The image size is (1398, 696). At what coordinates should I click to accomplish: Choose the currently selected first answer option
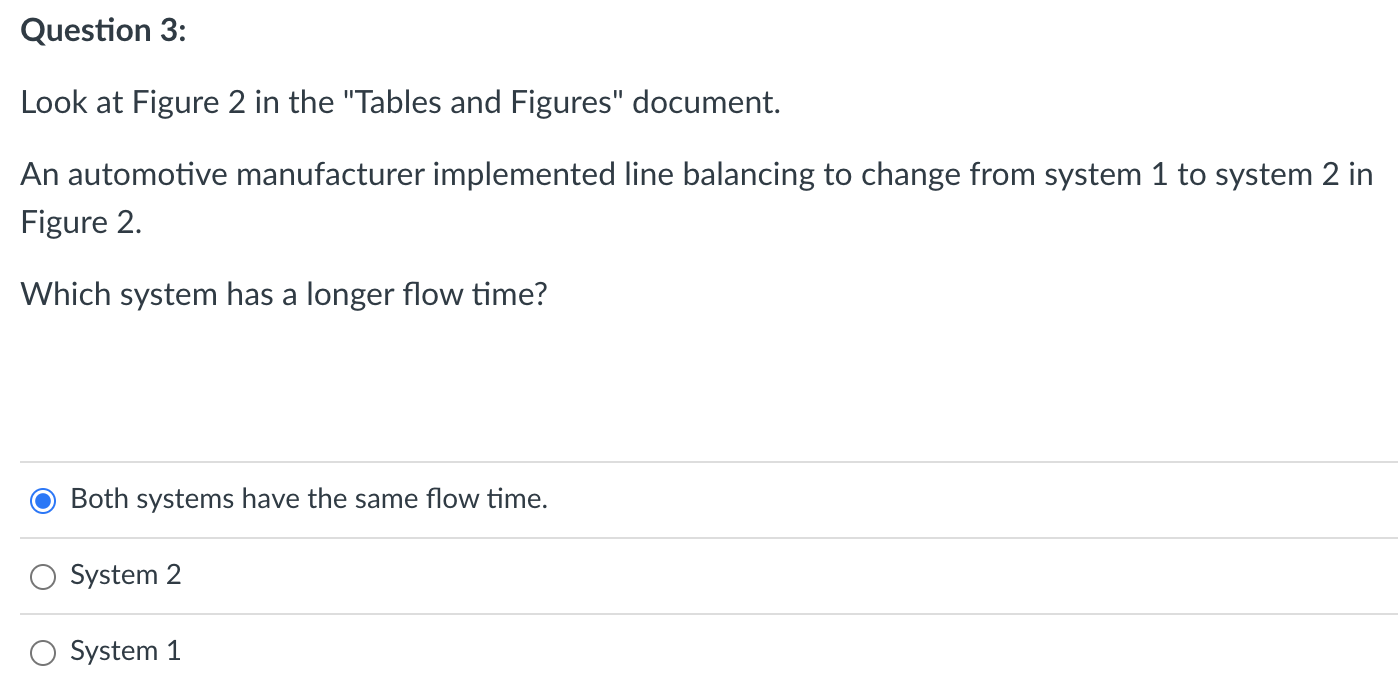(308, 499)
